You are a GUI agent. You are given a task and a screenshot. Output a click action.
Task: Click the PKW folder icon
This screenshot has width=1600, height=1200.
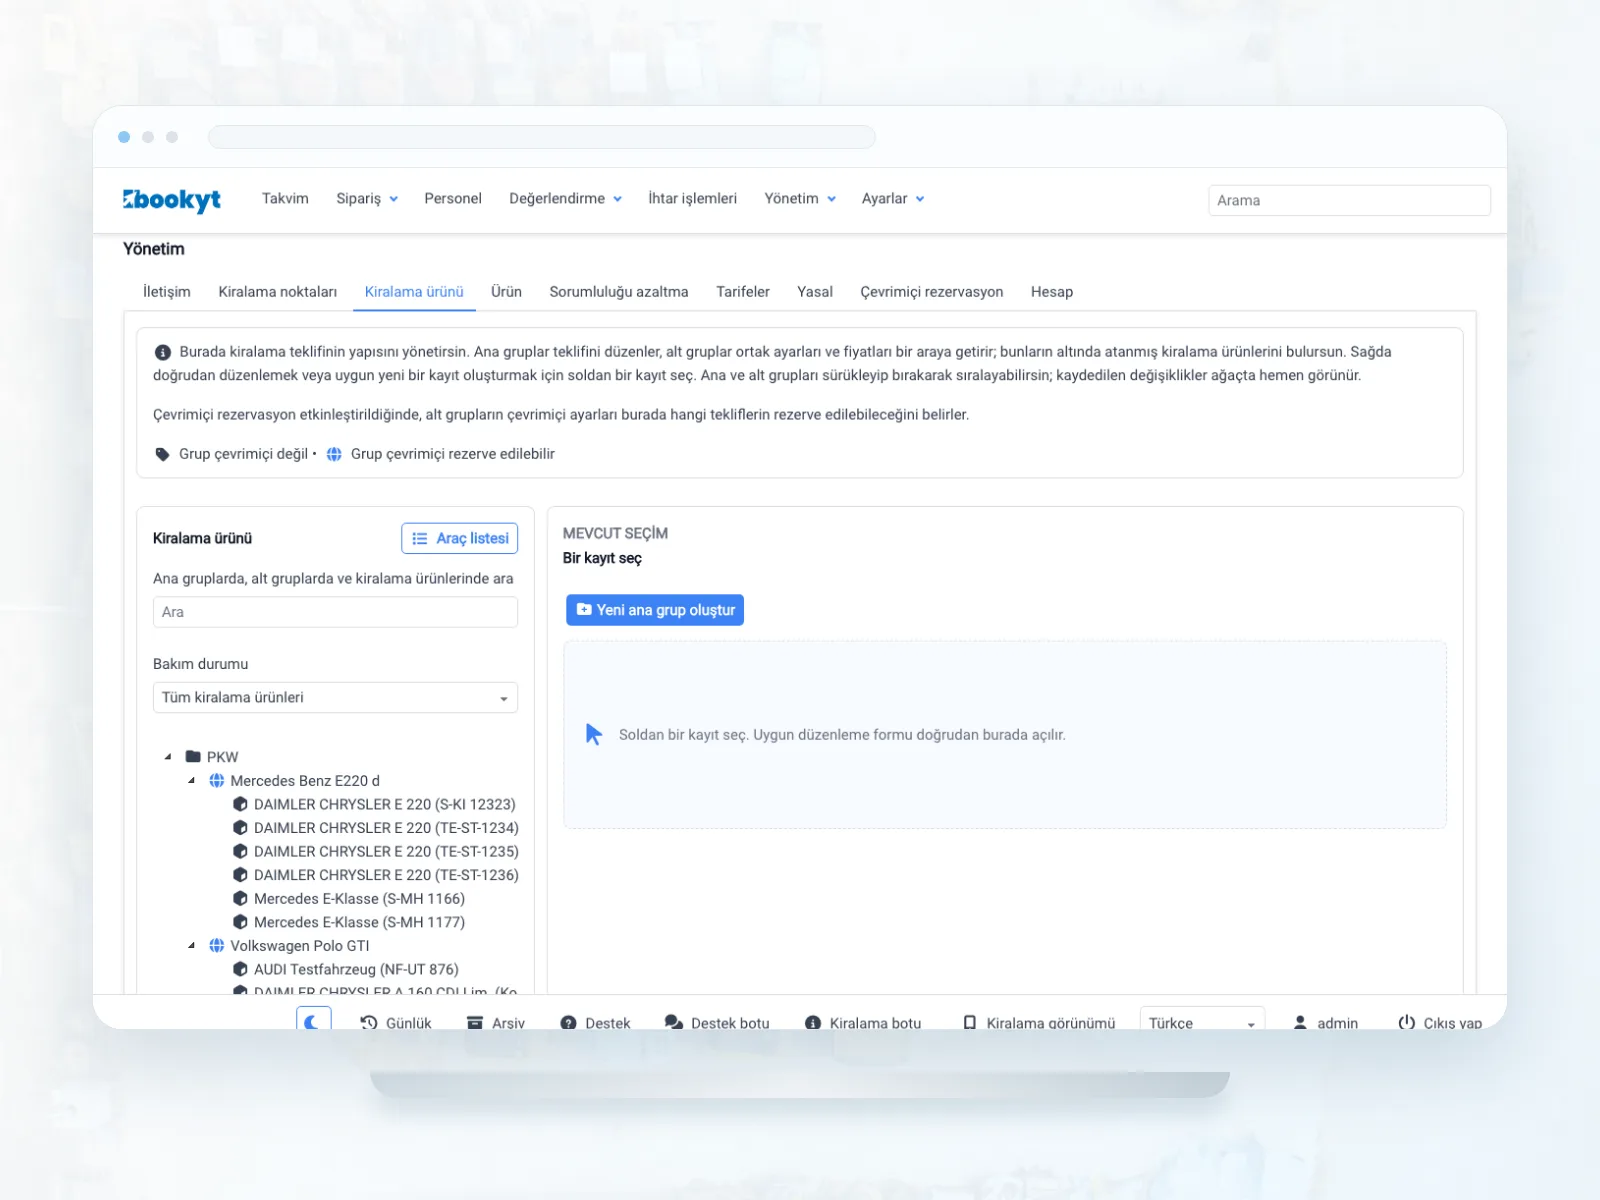(194, 757)
